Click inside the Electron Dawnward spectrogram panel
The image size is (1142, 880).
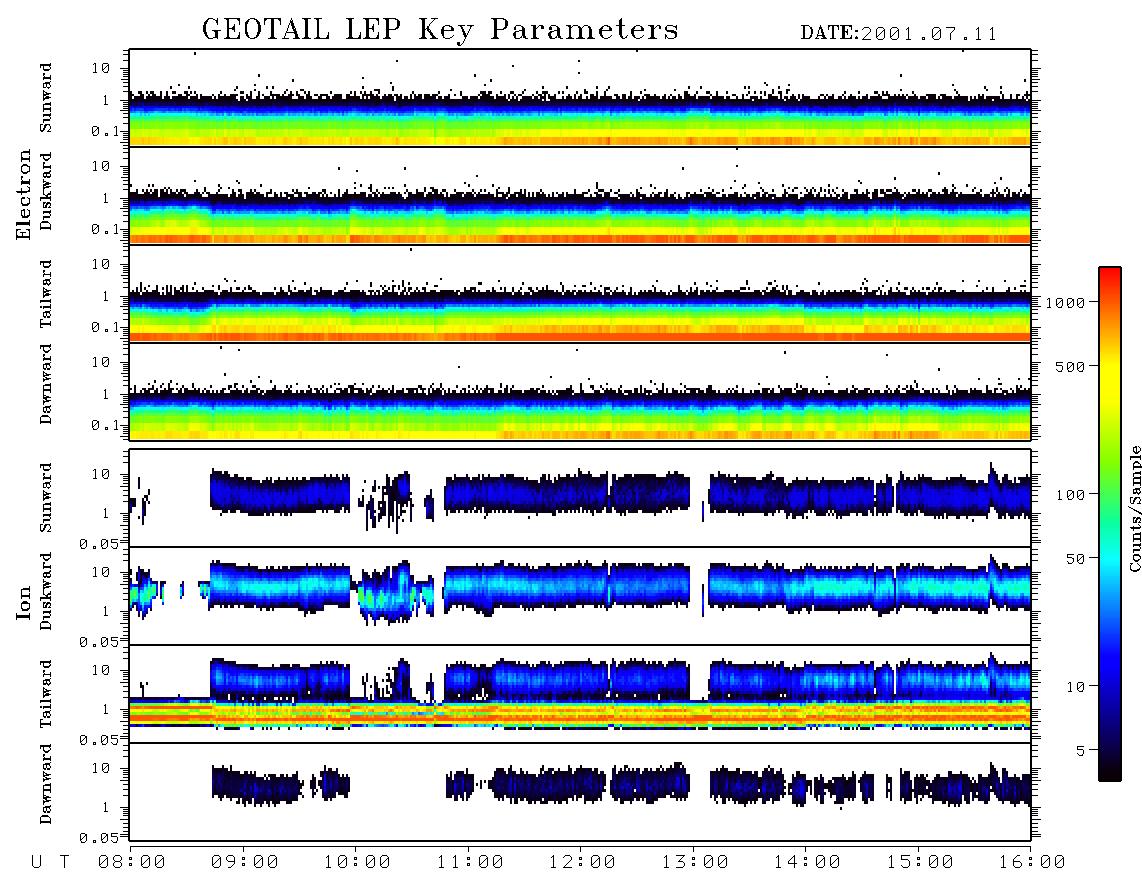click(x=580, y=392)
